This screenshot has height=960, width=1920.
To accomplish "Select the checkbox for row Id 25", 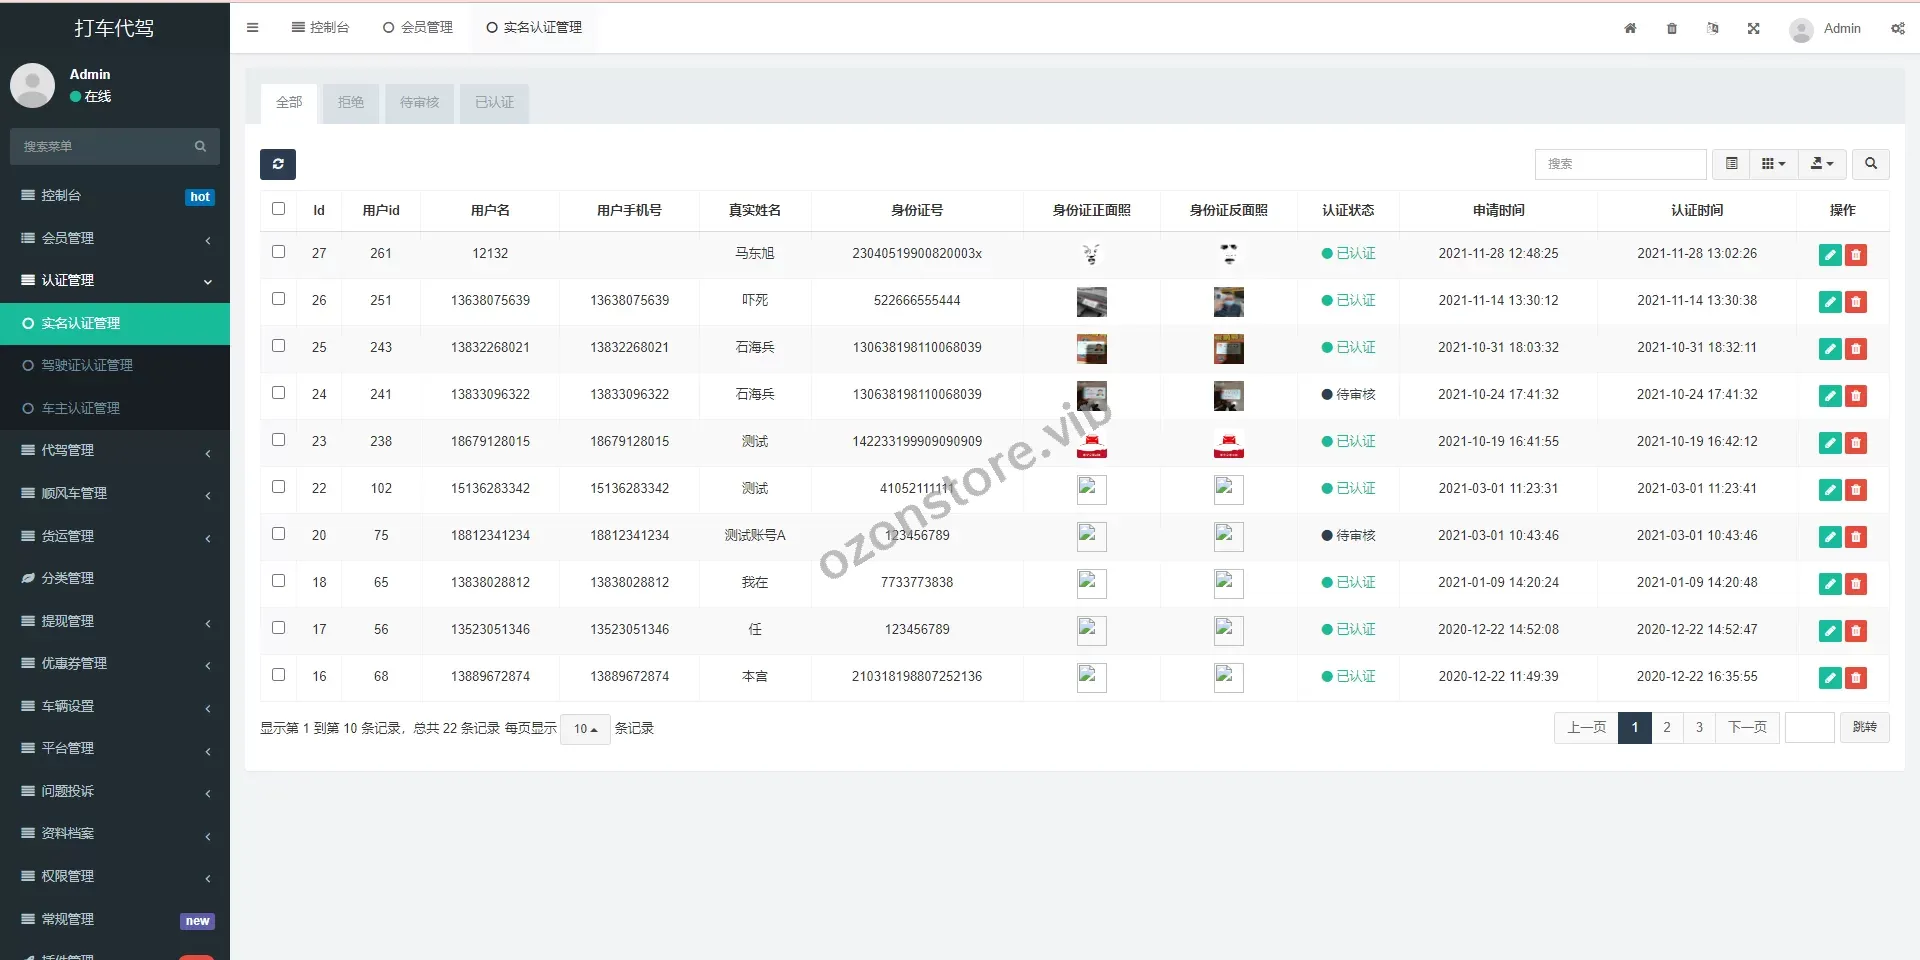I will [x=279, y=346].
